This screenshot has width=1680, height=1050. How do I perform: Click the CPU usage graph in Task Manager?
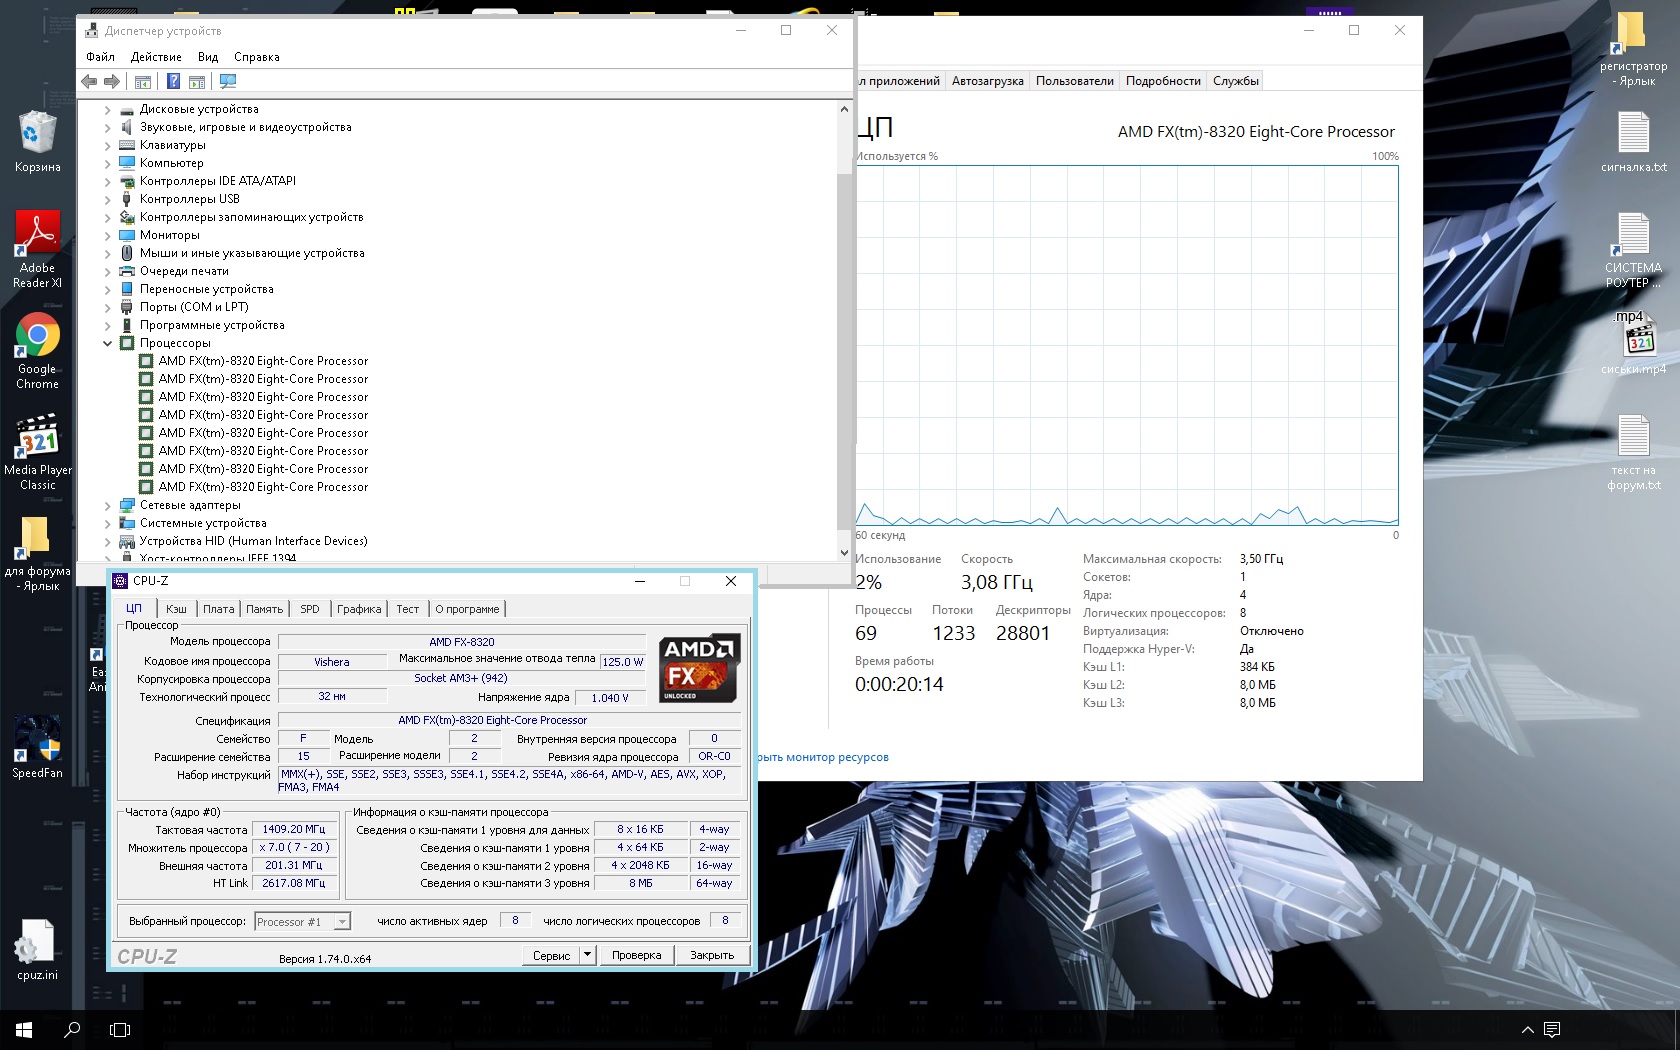(1127, 345)
